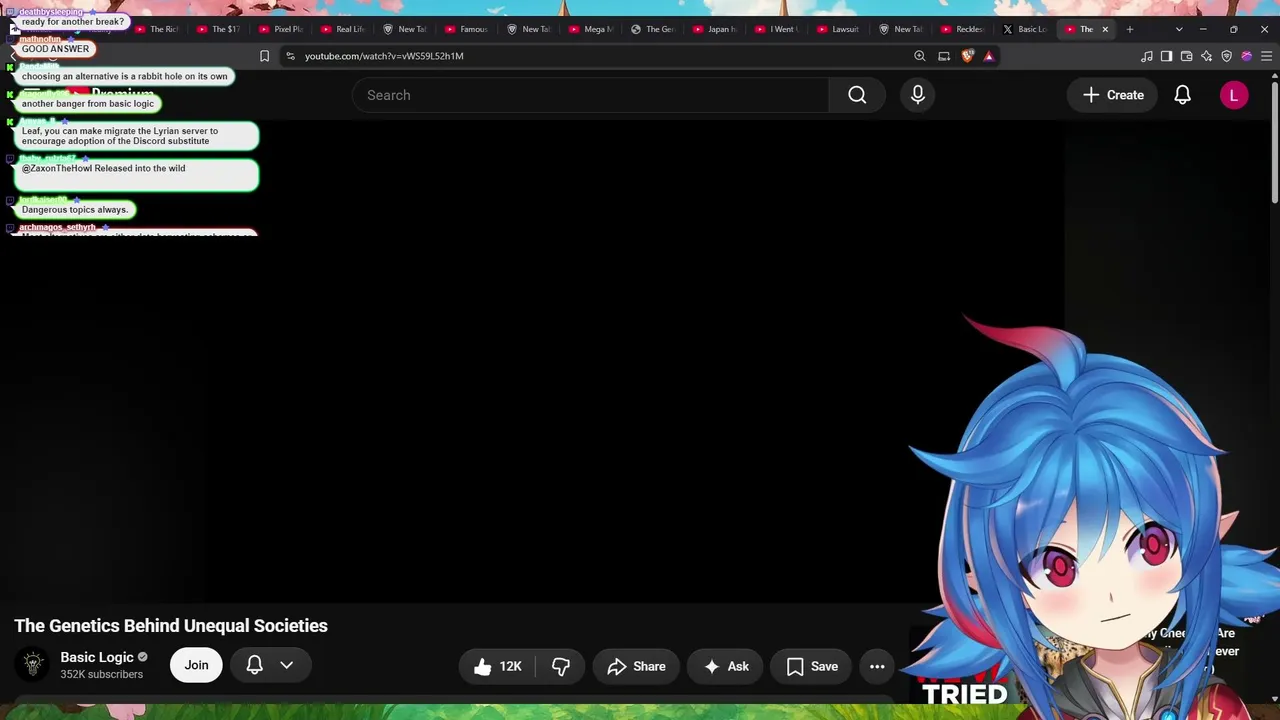Click the Ask button
The height and width of the screenshot is (720, 1280).
[726, 666]
